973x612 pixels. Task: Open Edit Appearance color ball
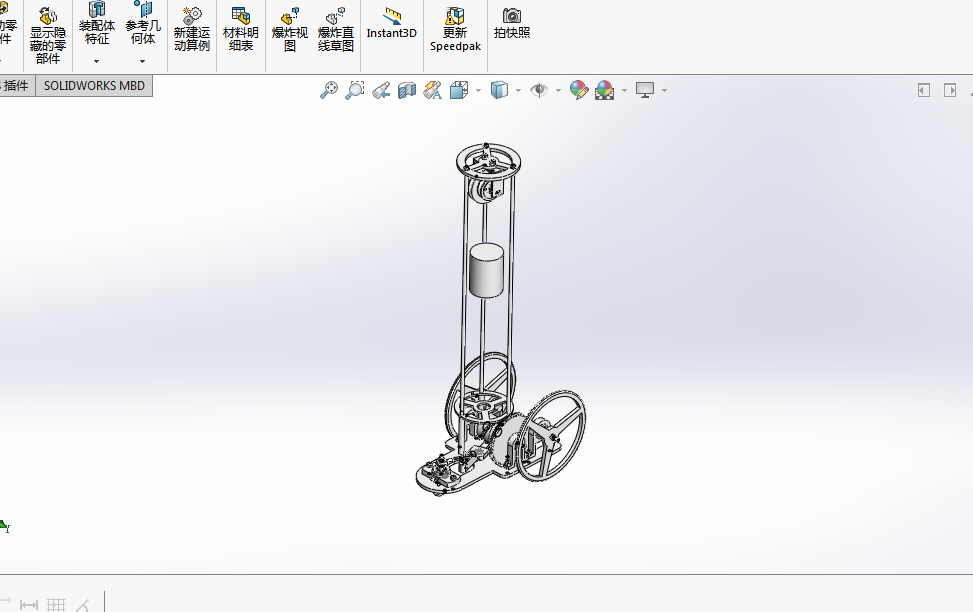578,90
